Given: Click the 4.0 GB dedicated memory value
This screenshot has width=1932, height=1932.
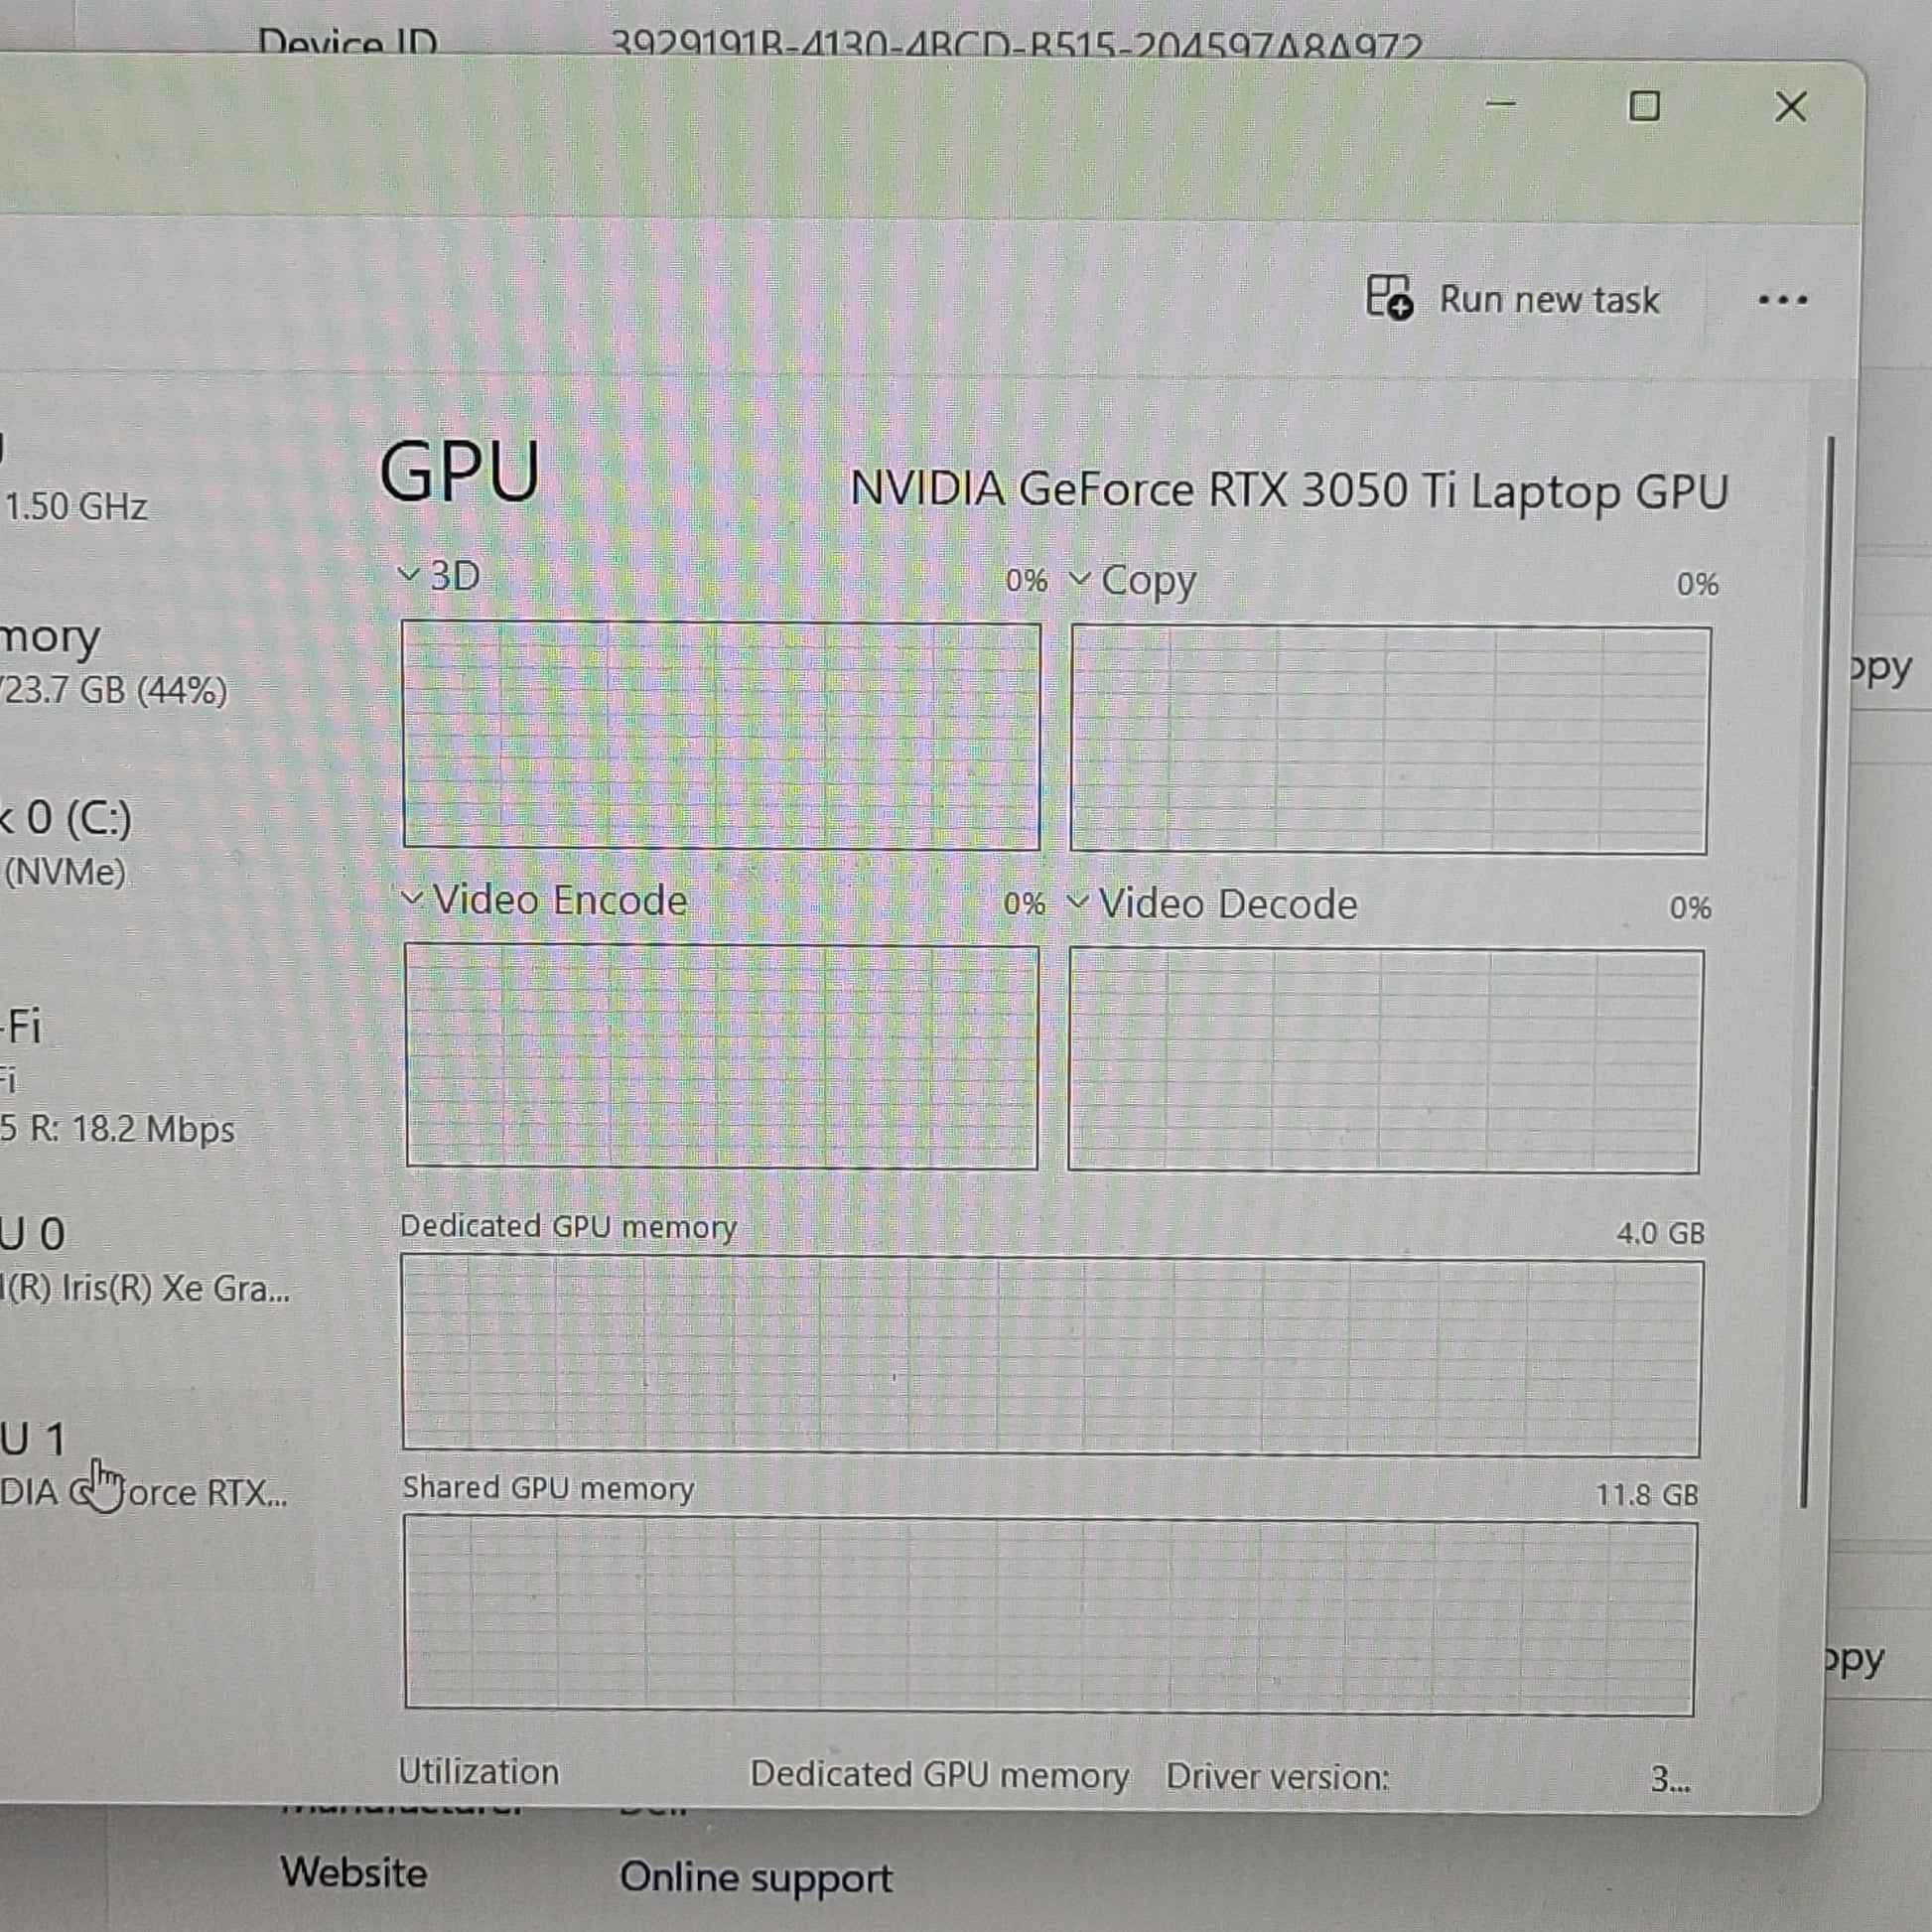Looking at the screenshot, I should click(x=1660, y=1232).
